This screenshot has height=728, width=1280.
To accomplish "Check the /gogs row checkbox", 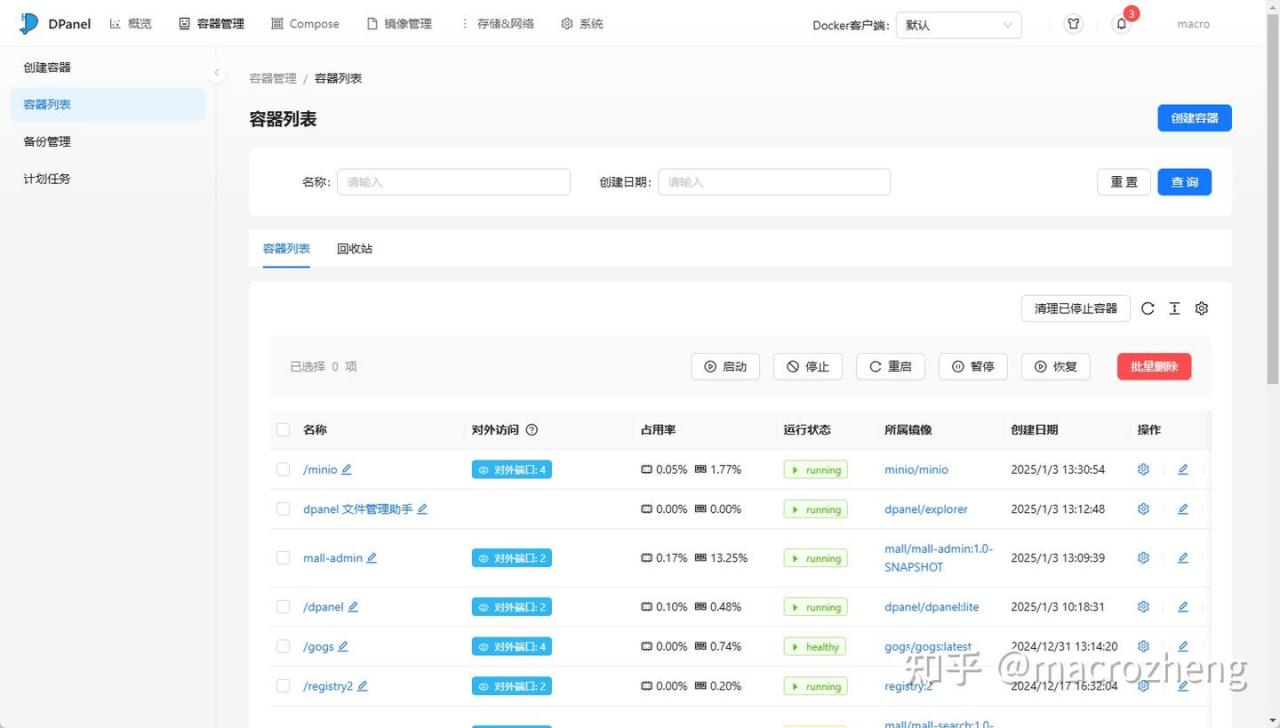I will tap(283, 647).
